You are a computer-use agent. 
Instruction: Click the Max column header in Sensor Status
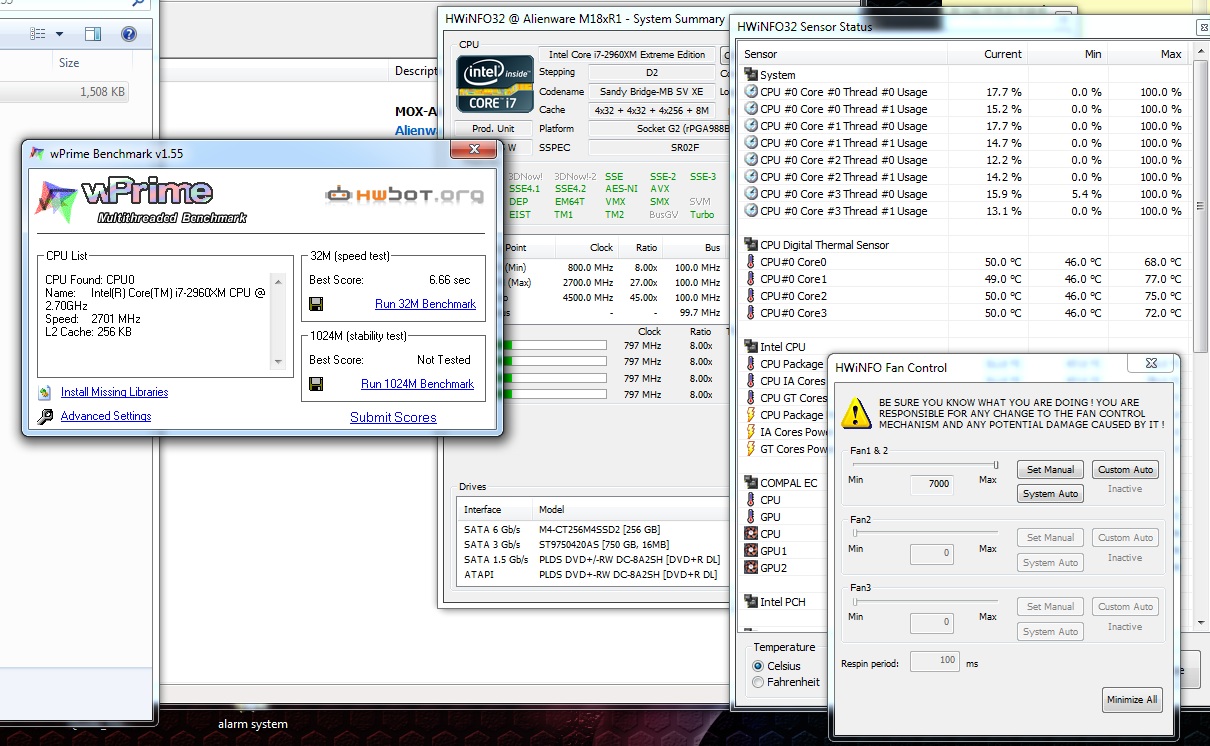(1148, 54)
